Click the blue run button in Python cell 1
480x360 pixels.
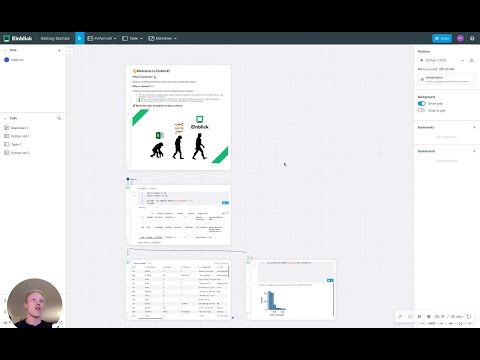click(225, 203)
